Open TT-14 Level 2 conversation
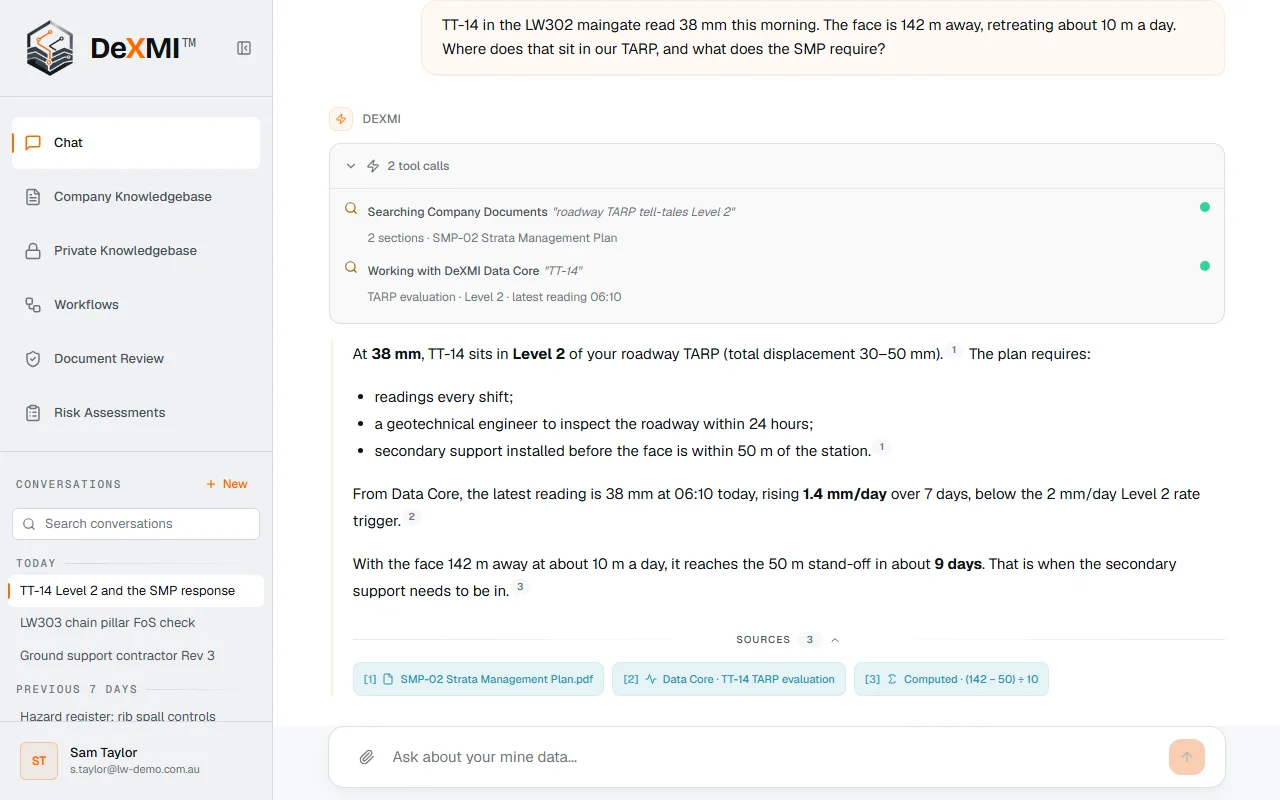1280x800 pixels. point(136,591)
